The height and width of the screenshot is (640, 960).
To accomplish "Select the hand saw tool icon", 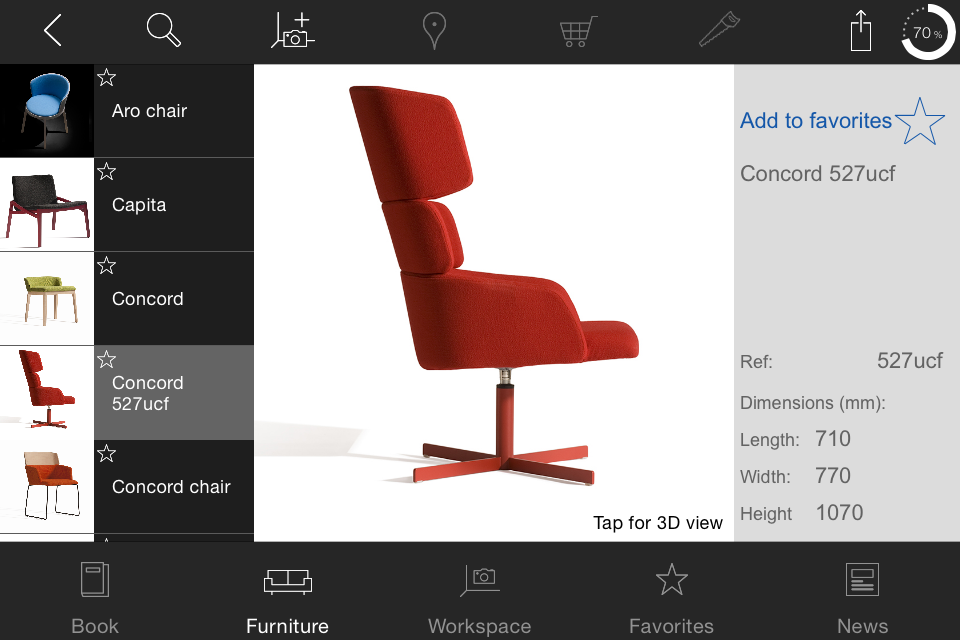I will point(719,30).
